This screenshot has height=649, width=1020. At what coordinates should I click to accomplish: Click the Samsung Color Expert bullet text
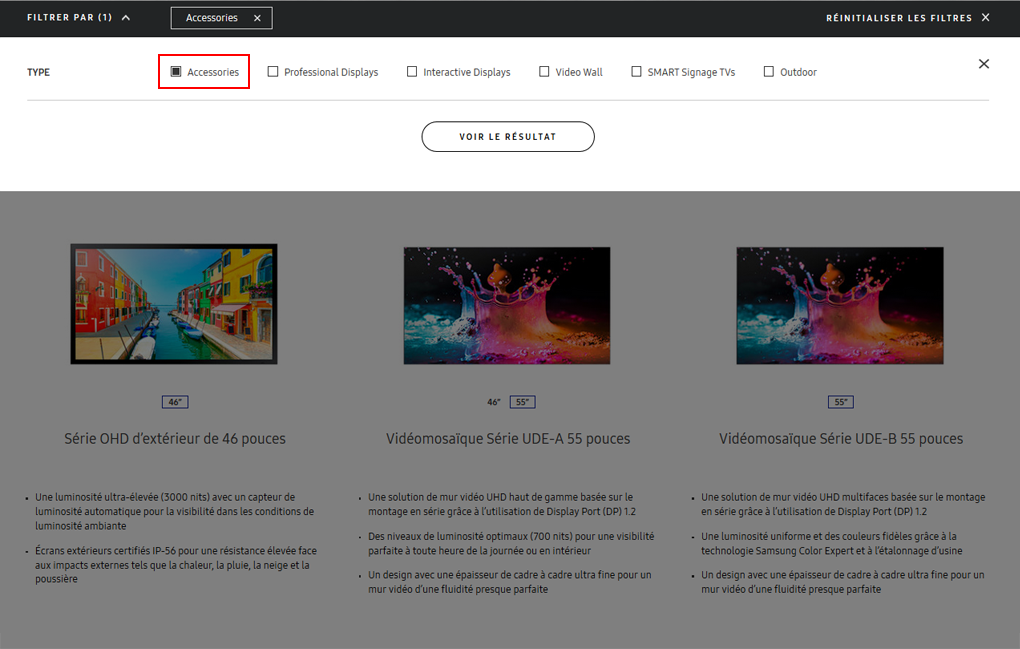point(831,543)
